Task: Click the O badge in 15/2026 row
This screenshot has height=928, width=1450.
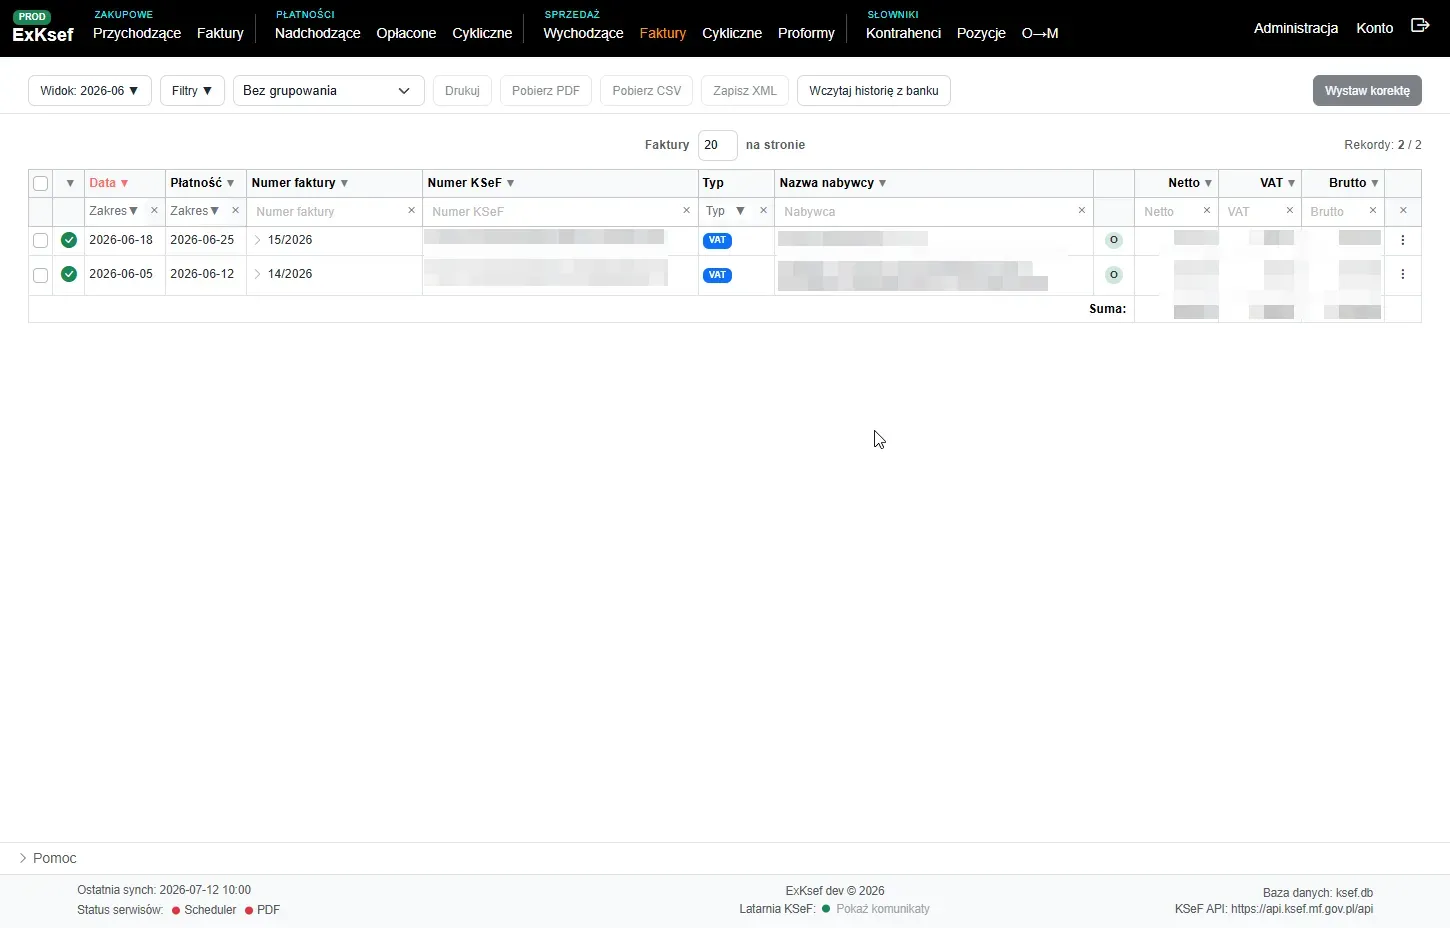Action: (1114, 240)
